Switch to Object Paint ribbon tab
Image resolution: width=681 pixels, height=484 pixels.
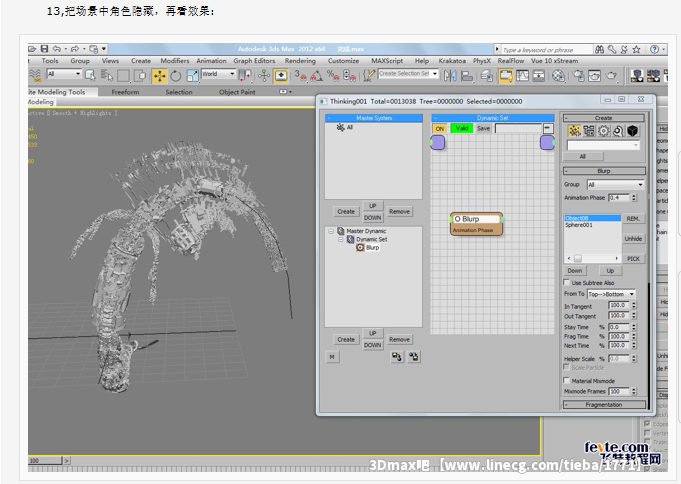tap(237, 92)
